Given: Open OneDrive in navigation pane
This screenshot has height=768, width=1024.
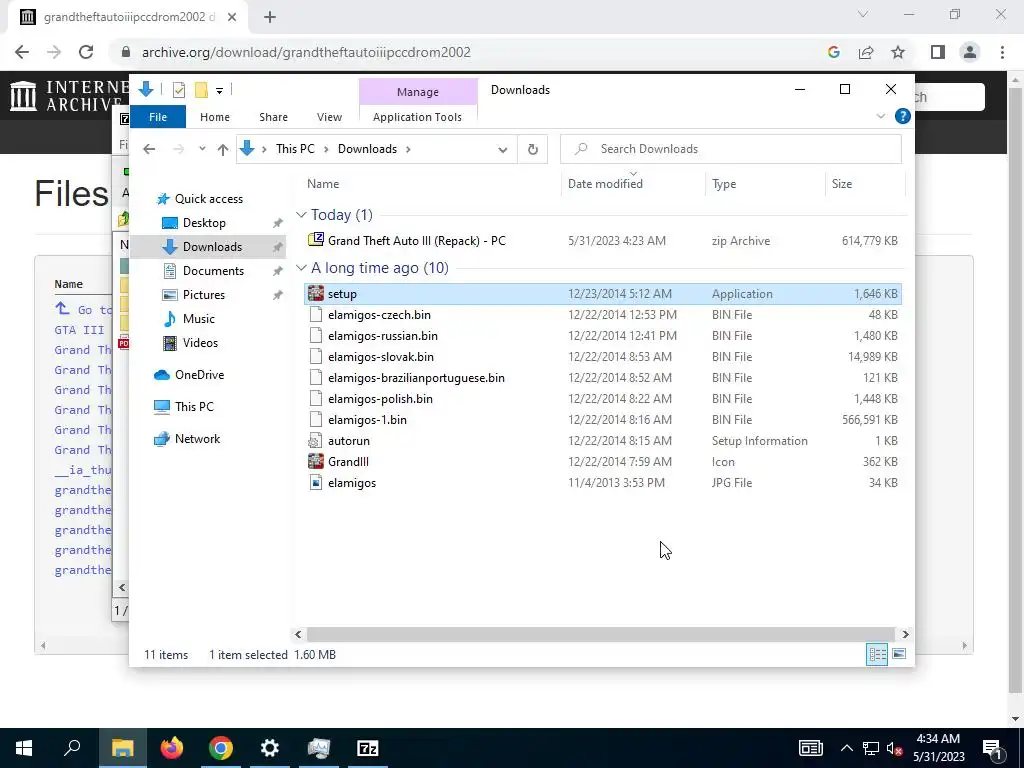Looking at the screenshot, I should 199,375.
